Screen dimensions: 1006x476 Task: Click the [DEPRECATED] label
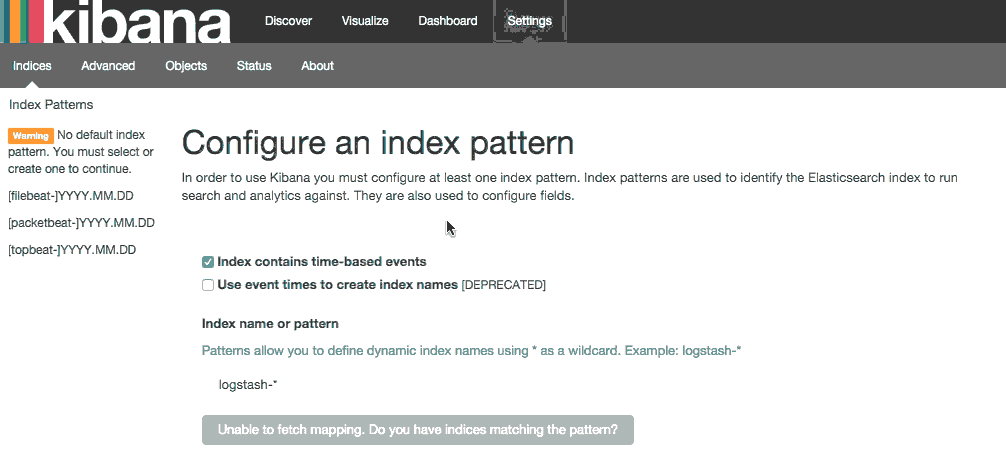point(504,285)
